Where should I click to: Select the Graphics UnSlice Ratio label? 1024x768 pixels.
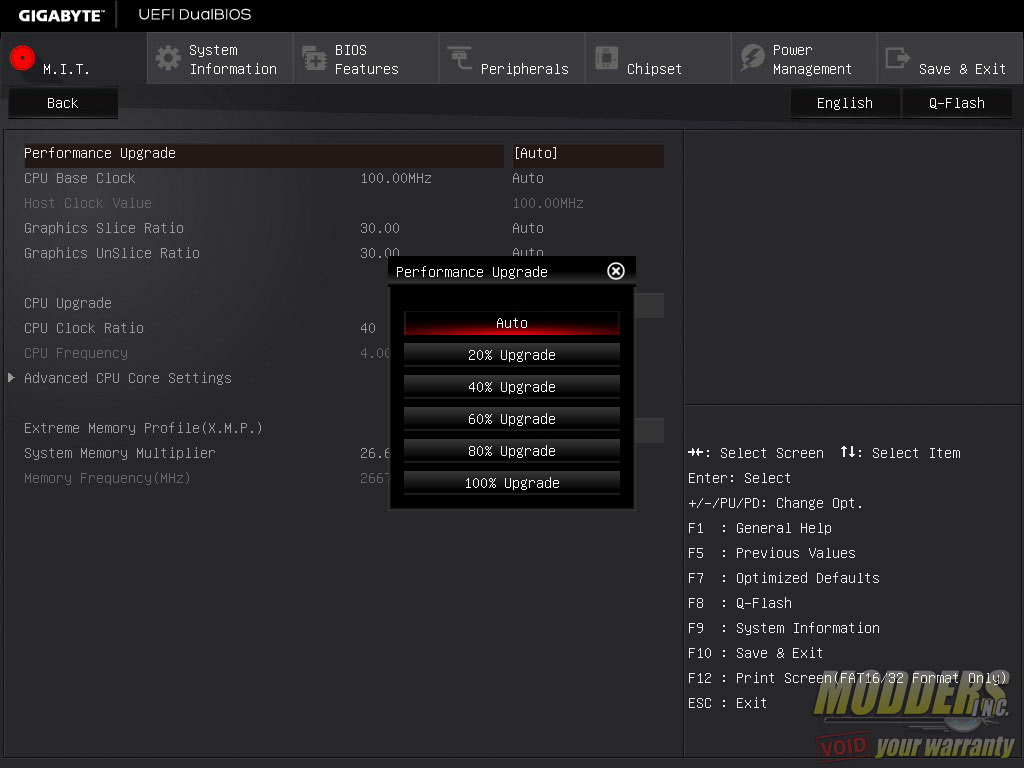click(x=112, y=253)
